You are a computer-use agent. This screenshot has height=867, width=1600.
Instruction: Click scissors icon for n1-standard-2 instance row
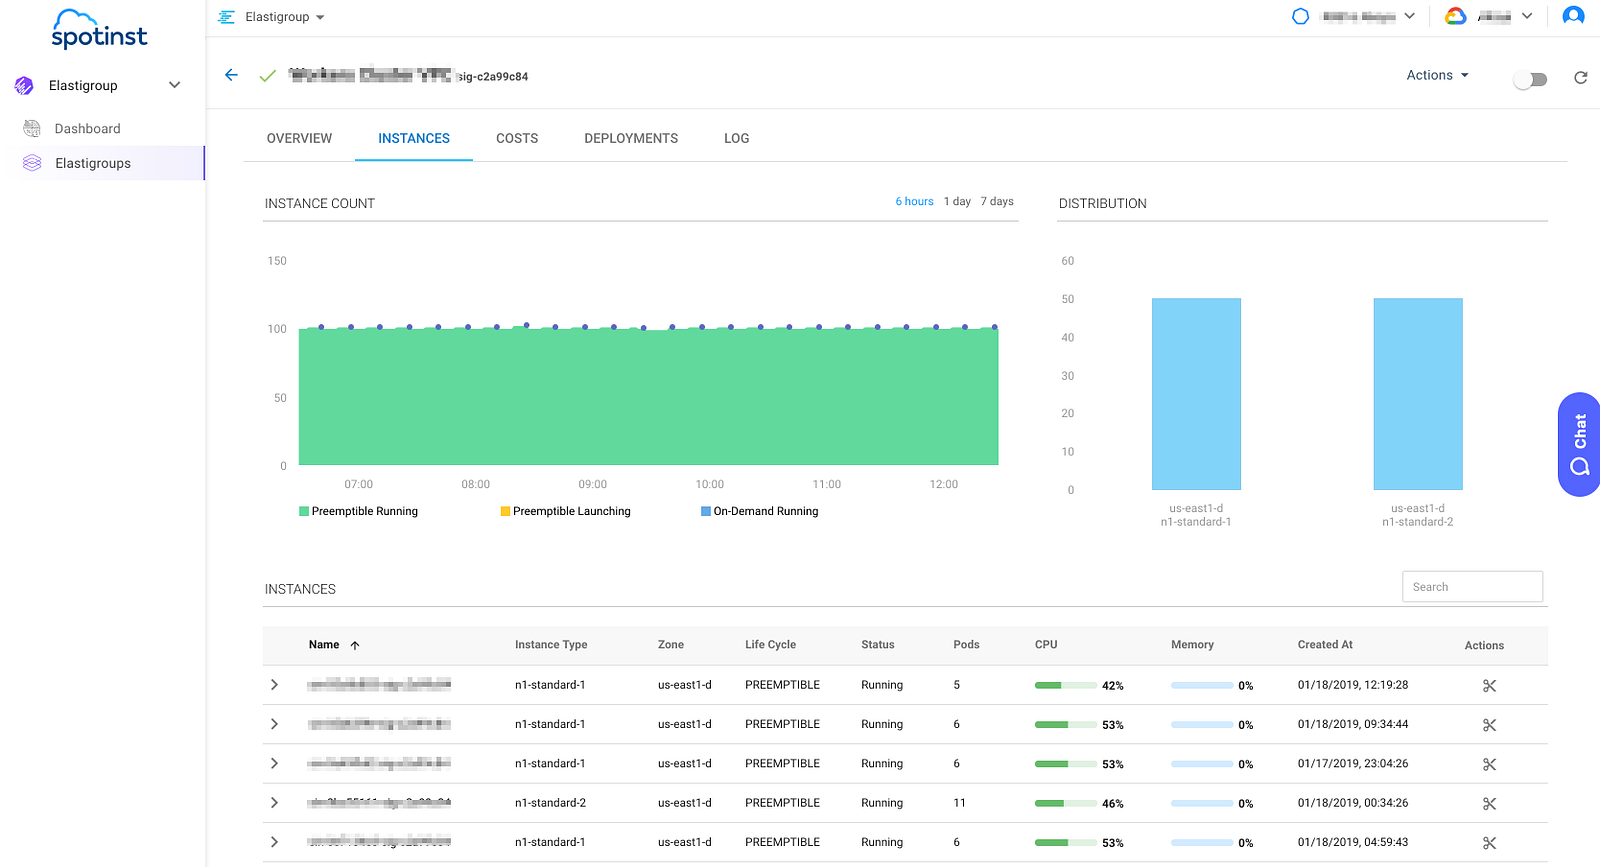pyautogui.click(x=1489, y=804)
